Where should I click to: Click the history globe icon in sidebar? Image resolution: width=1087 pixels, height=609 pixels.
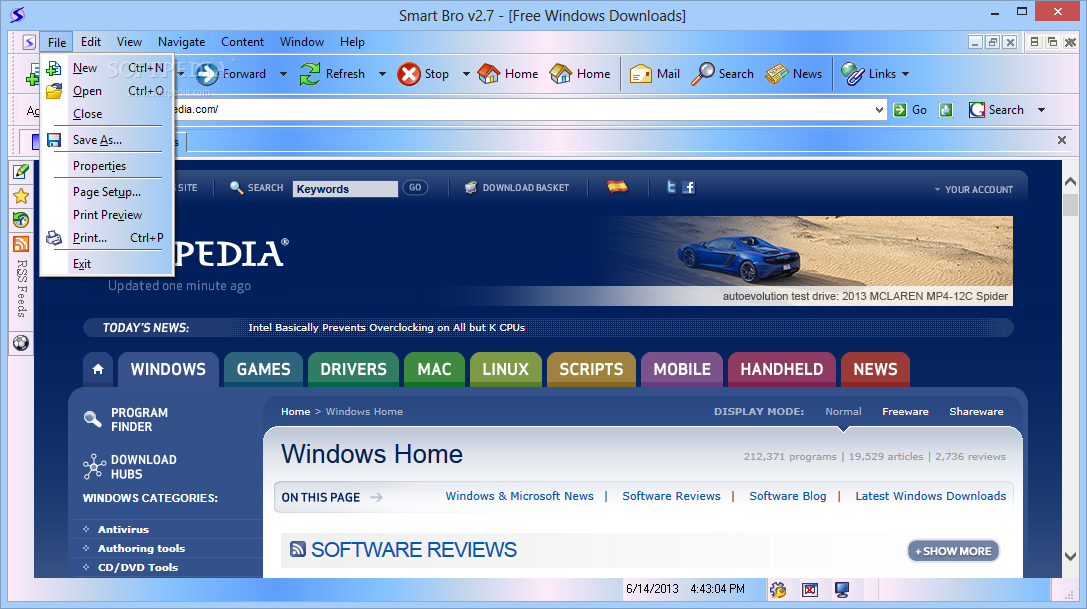pos(21,220)
